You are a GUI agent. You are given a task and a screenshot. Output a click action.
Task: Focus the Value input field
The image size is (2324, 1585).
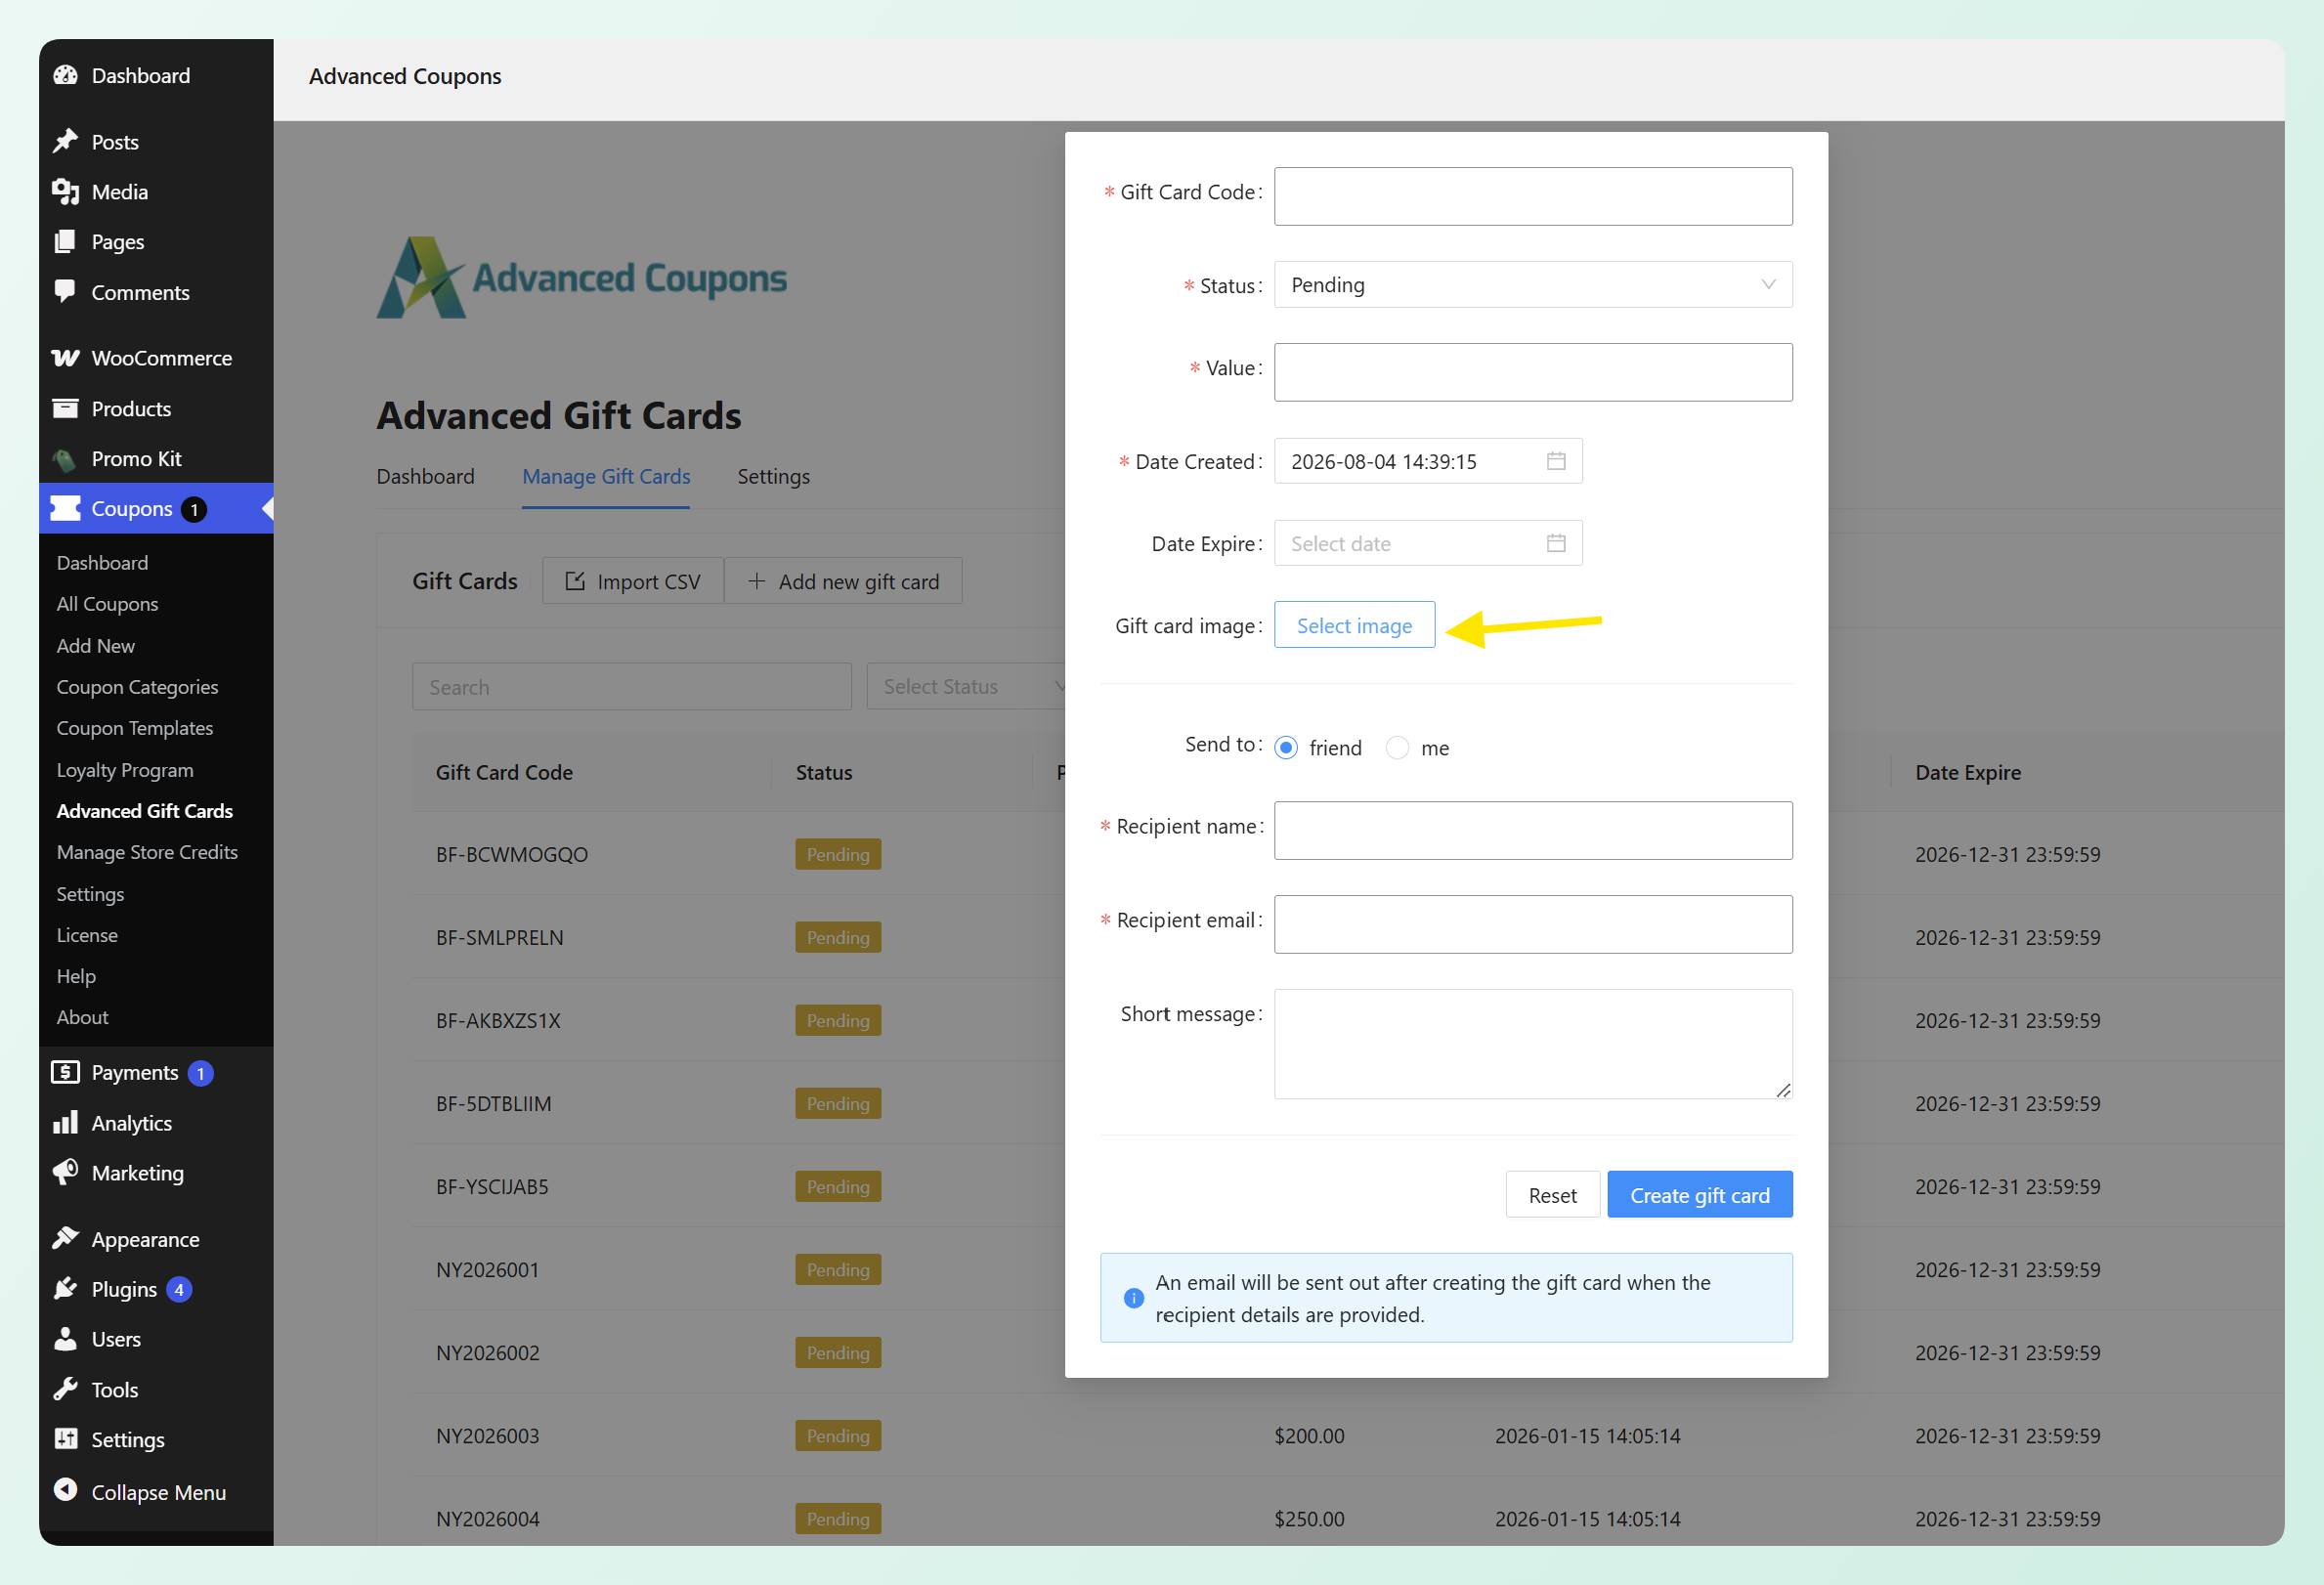coord(1532,372)
